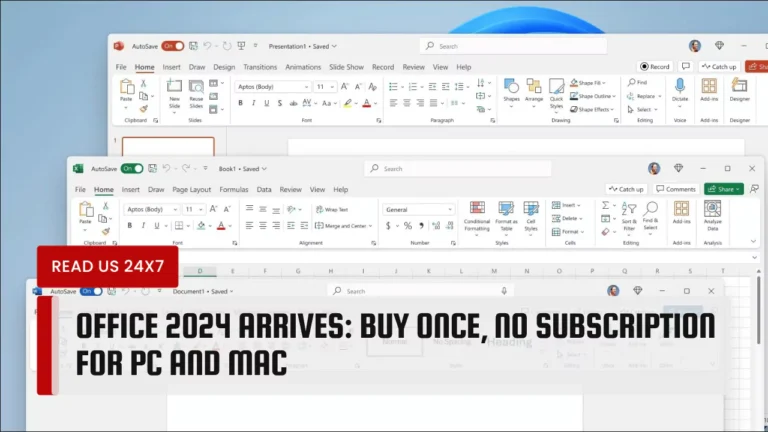This screenshot has height=432, width=768.
Task: Open Quick Styles in PowerPoint
Action: pos(556,94)
